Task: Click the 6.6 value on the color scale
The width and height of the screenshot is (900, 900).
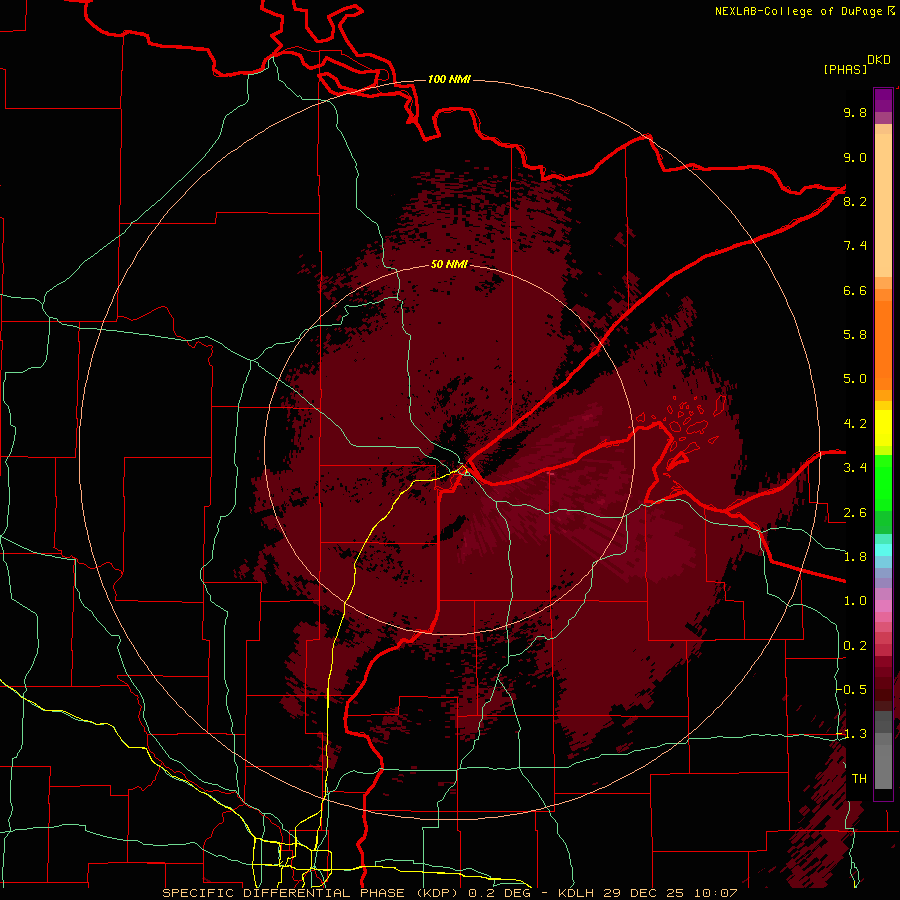Action: pyautogui.click(x=855, y=290)
